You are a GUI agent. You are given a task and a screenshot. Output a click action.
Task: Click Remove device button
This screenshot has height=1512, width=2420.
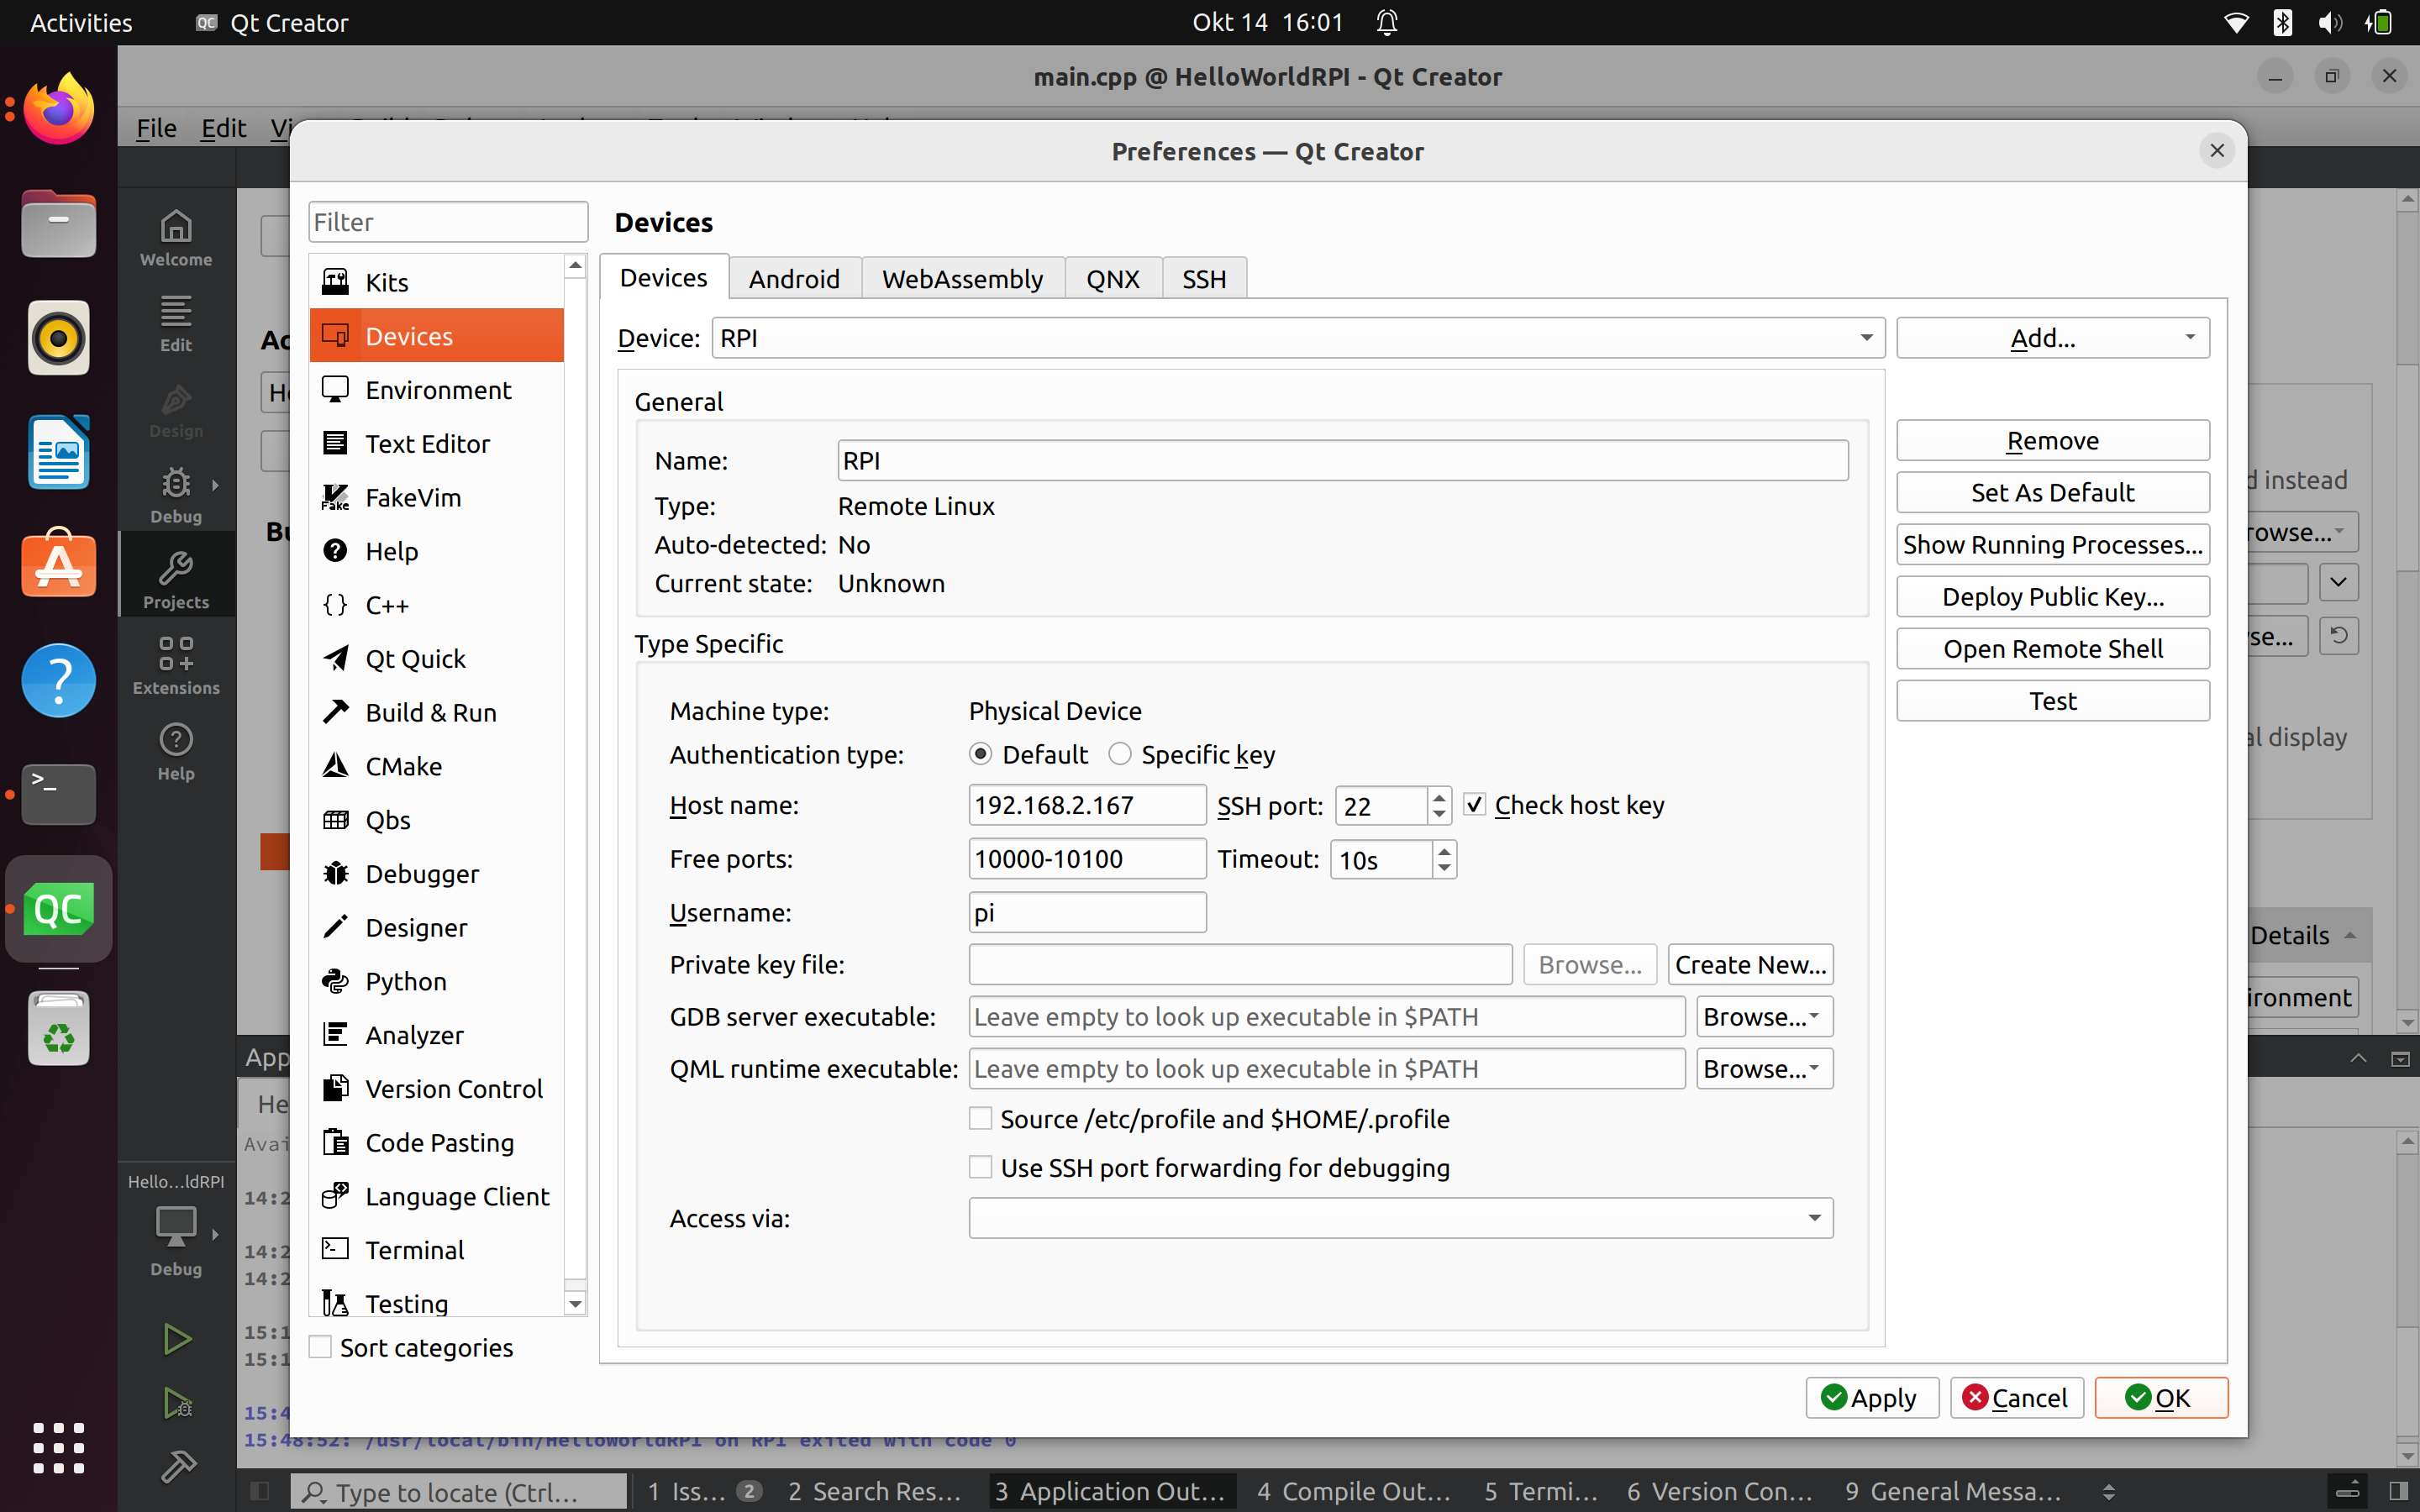2052,441
